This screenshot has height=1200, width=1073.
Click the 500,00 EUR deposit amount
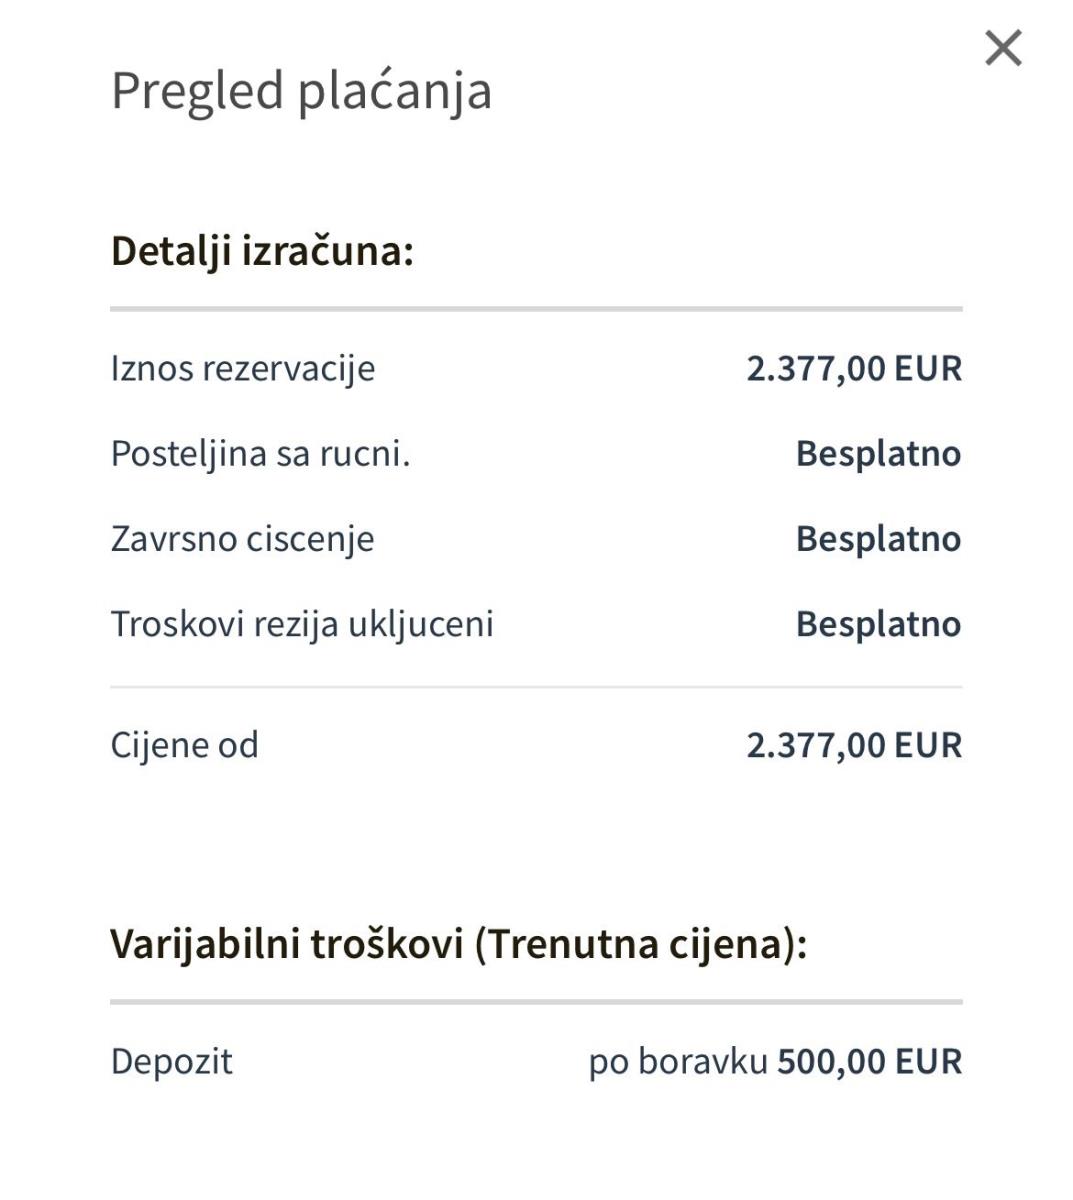pyautogui.click(x=869, y=1061)
